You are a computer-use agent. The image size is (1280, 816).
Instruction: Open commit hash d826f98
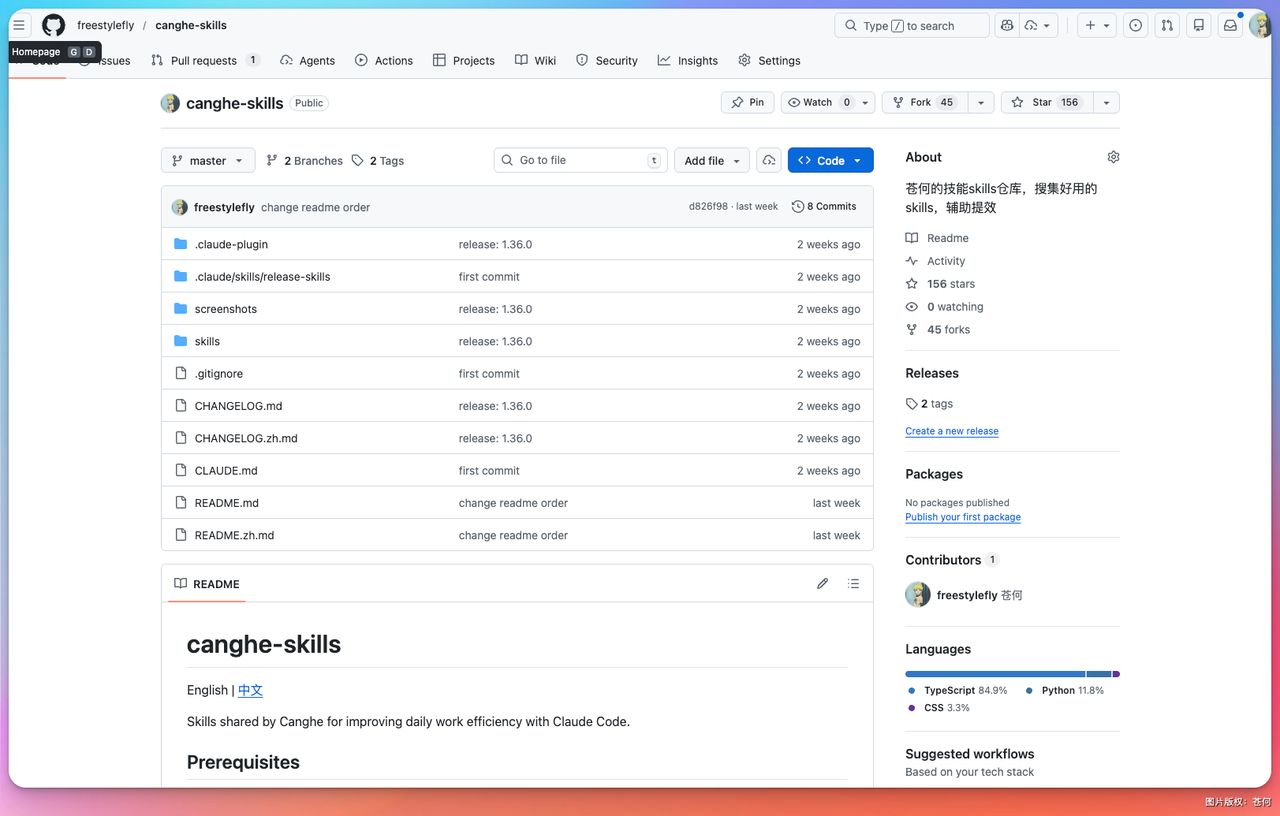coord(708,207)
